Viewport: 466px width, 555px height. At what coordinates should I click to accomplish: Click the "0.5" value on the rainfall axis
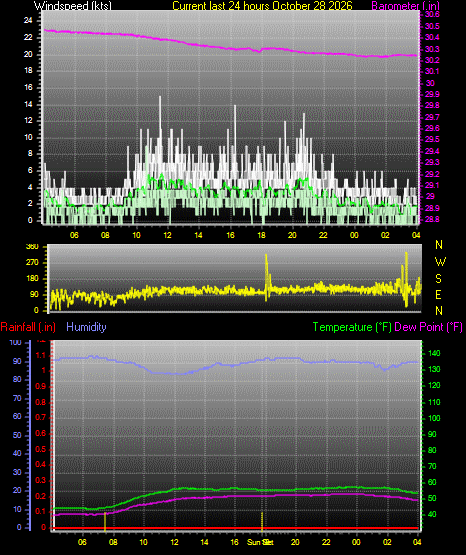pos(40,449)
